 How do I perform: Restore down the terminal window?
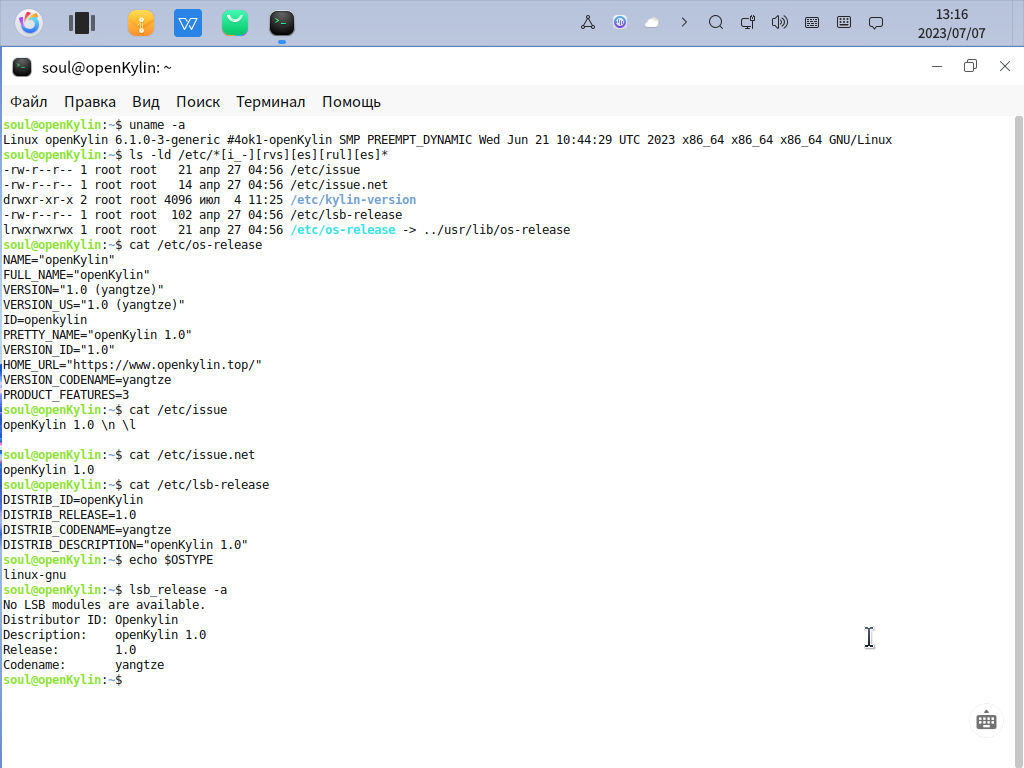[x=970, y=66]
